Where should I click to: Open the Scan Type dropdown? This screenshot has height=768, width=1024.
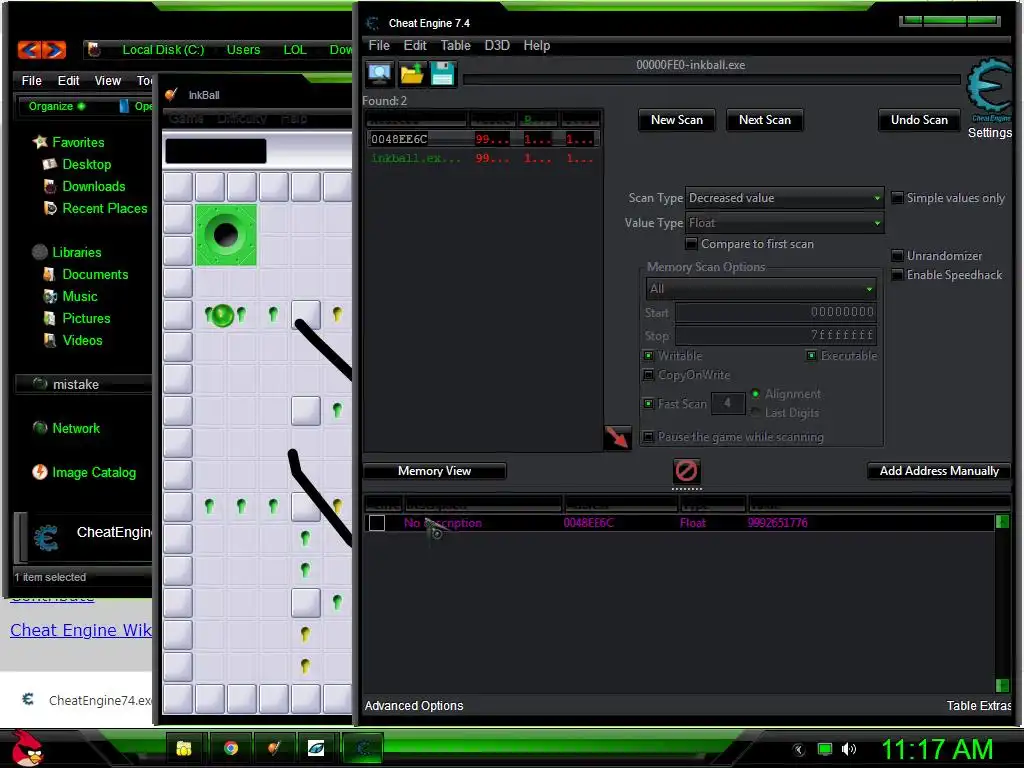tap(784, 198)
